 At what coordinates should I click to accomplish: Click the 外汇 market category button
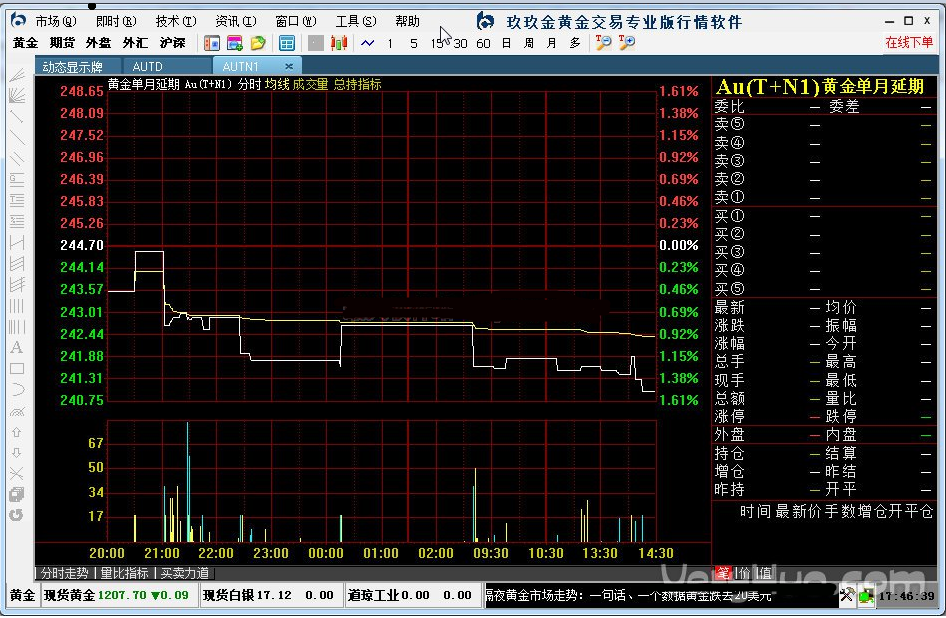[x=135, y=43]
